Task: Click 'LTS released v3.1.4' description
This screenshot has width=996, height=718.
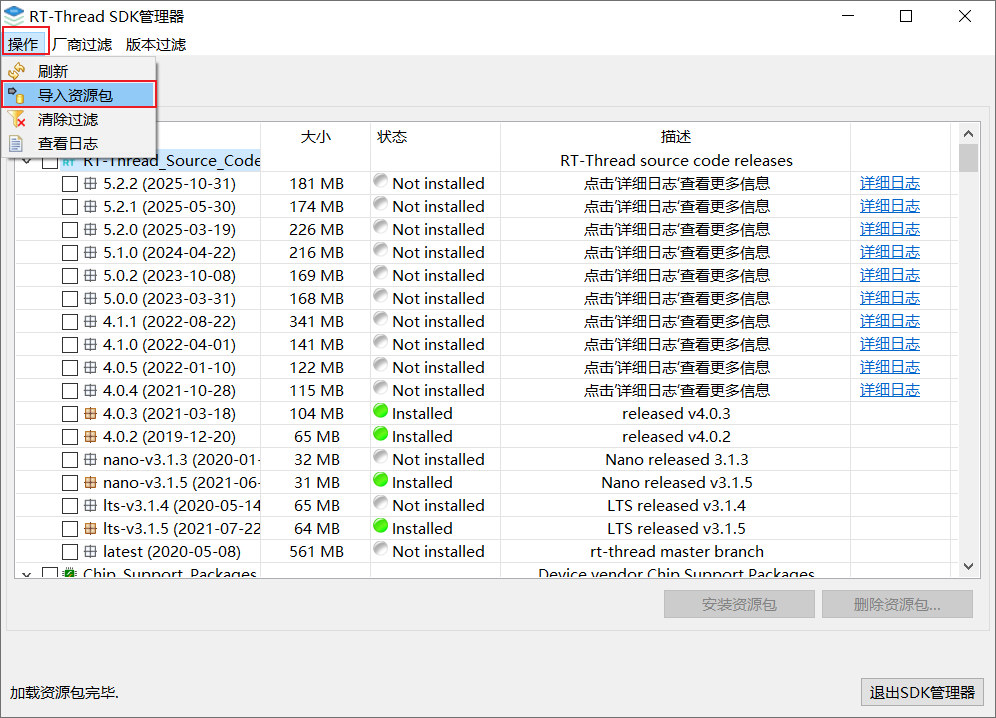Action: (x=676, y=505)
